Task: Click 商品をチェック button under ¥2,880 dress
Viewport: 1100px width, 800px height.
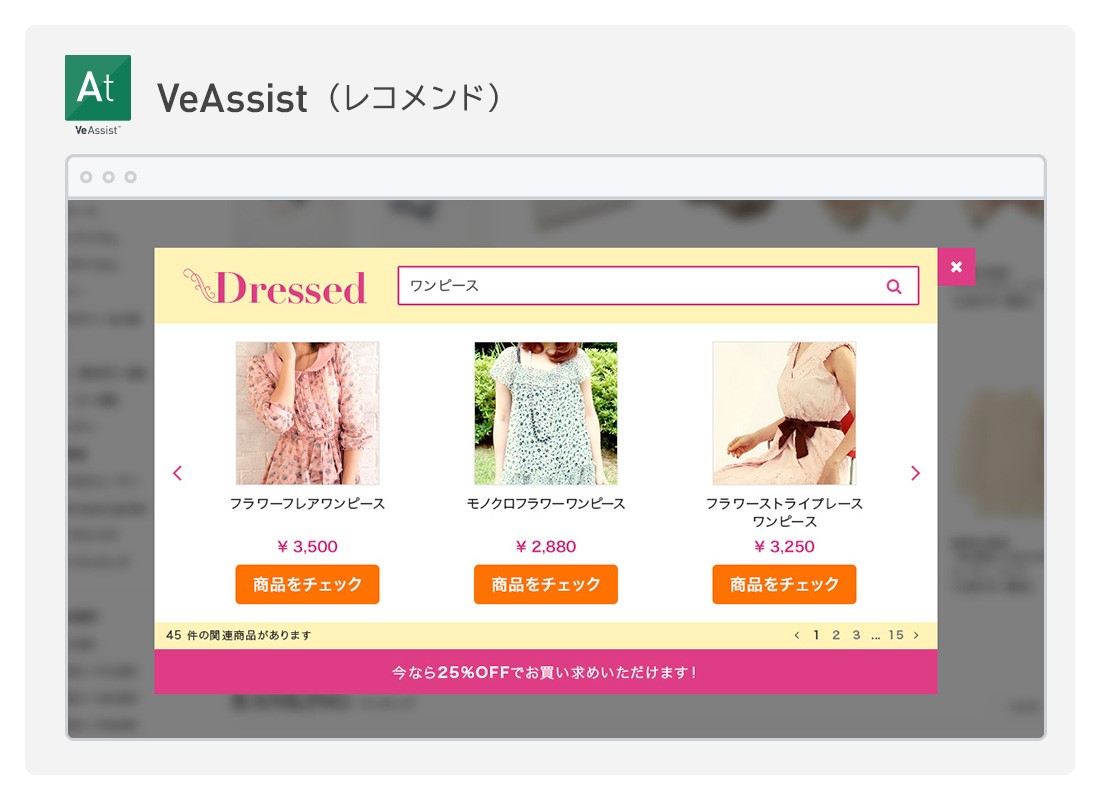Action: tap(546, 584)
